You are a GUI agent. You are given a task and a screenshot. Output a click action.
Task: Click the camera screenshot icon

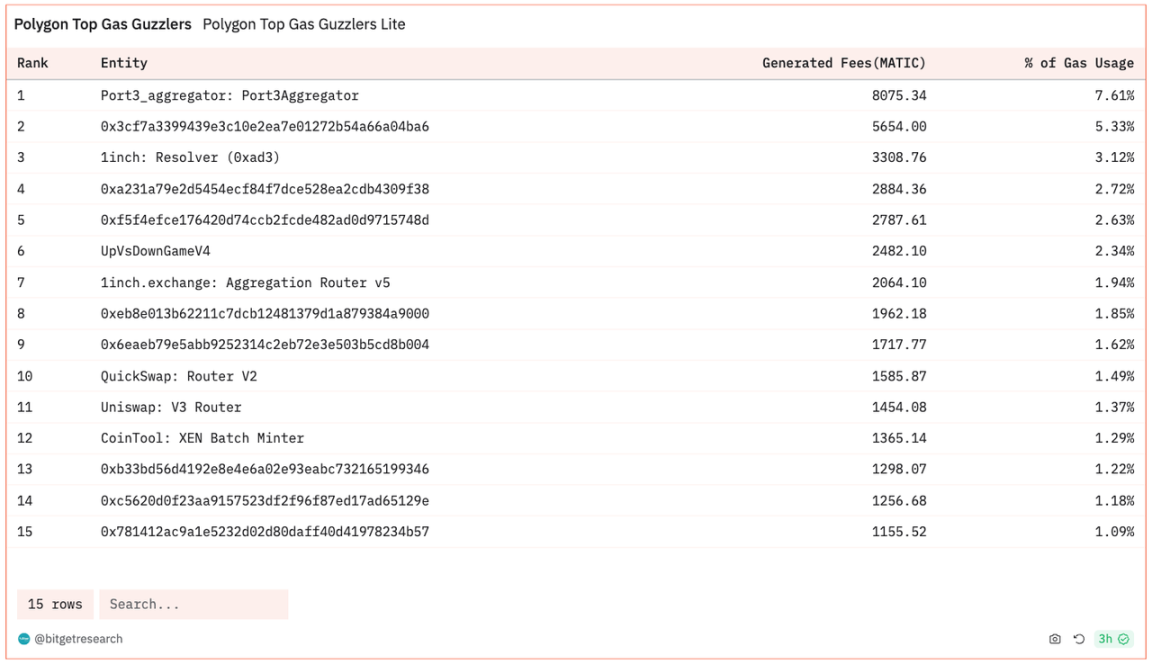coord(1054,639)
